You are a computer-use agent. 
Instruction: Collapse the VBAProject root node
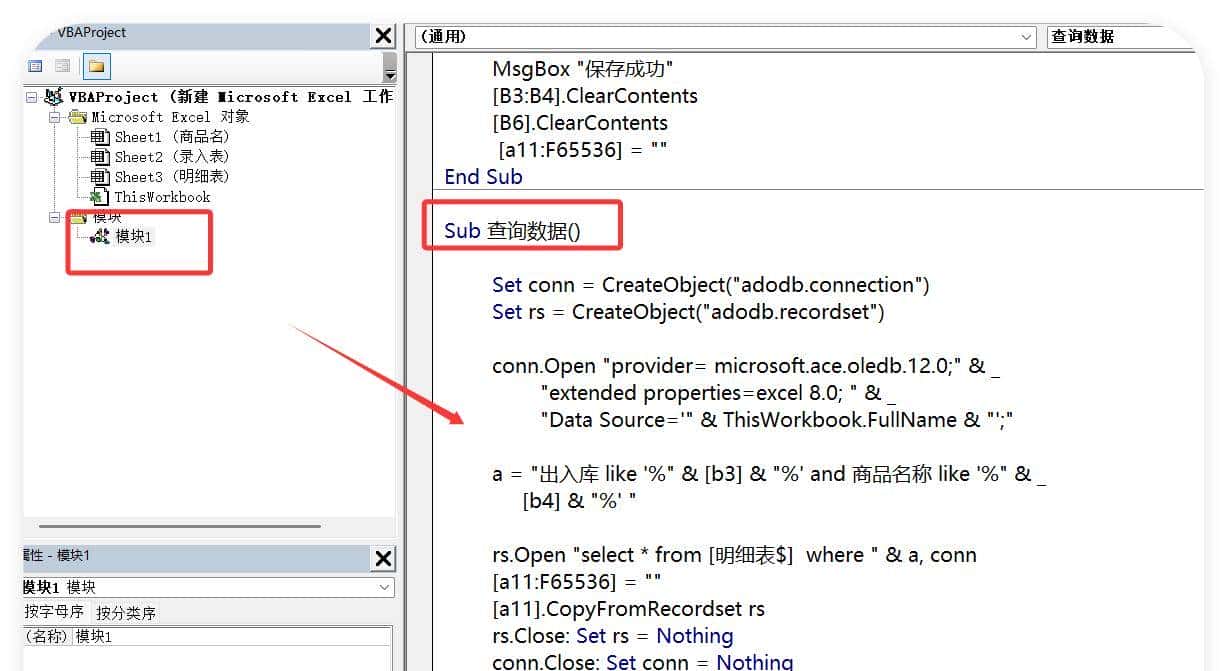pos(32,97)
